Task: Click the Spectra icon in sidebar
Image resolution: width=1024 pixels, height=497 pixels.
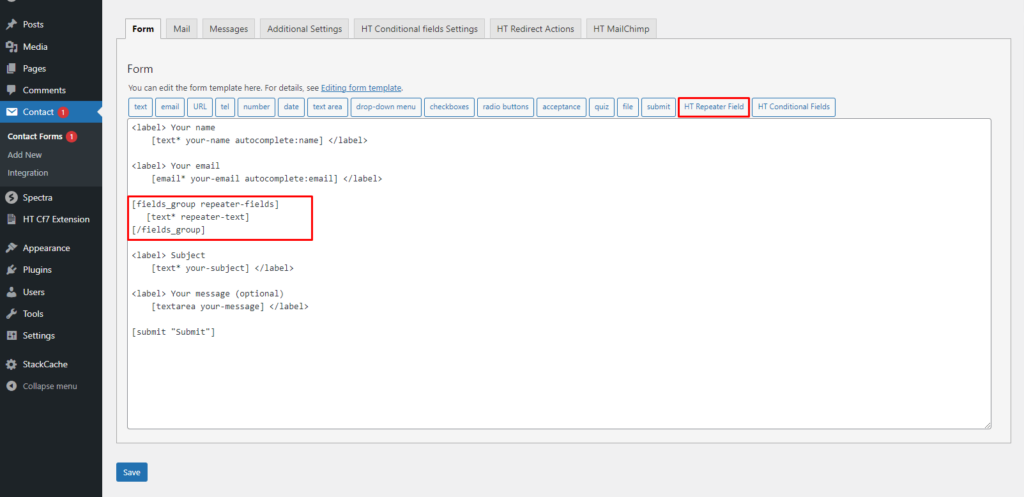Action: (11, 197)
